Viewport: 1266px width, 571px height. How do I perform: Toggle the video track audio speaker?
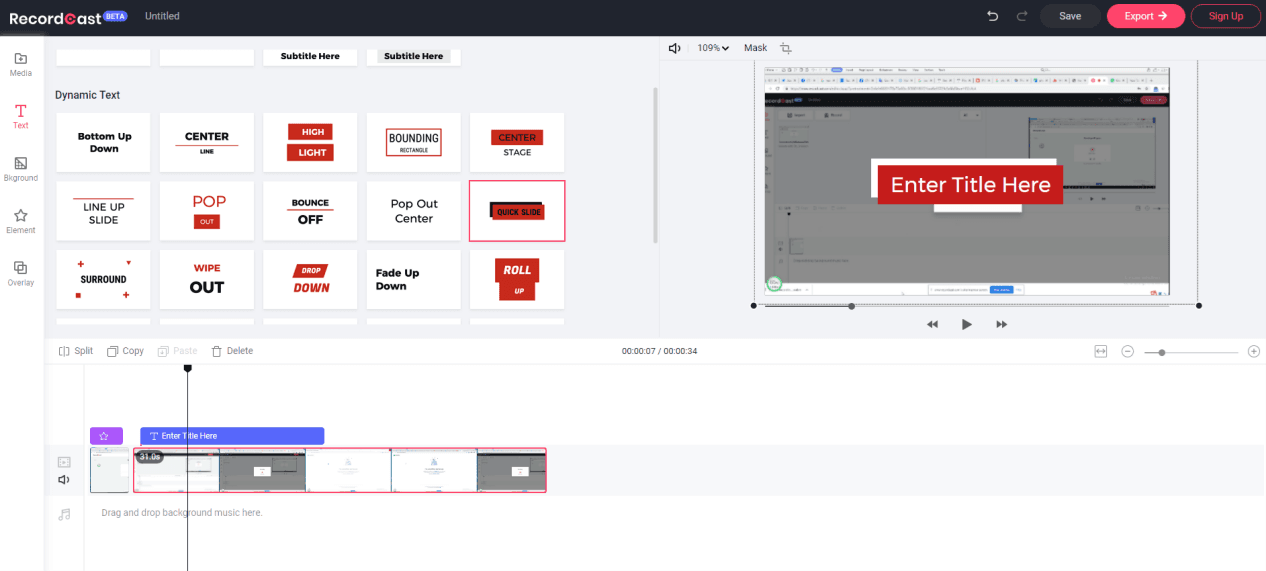click(64, 480)
